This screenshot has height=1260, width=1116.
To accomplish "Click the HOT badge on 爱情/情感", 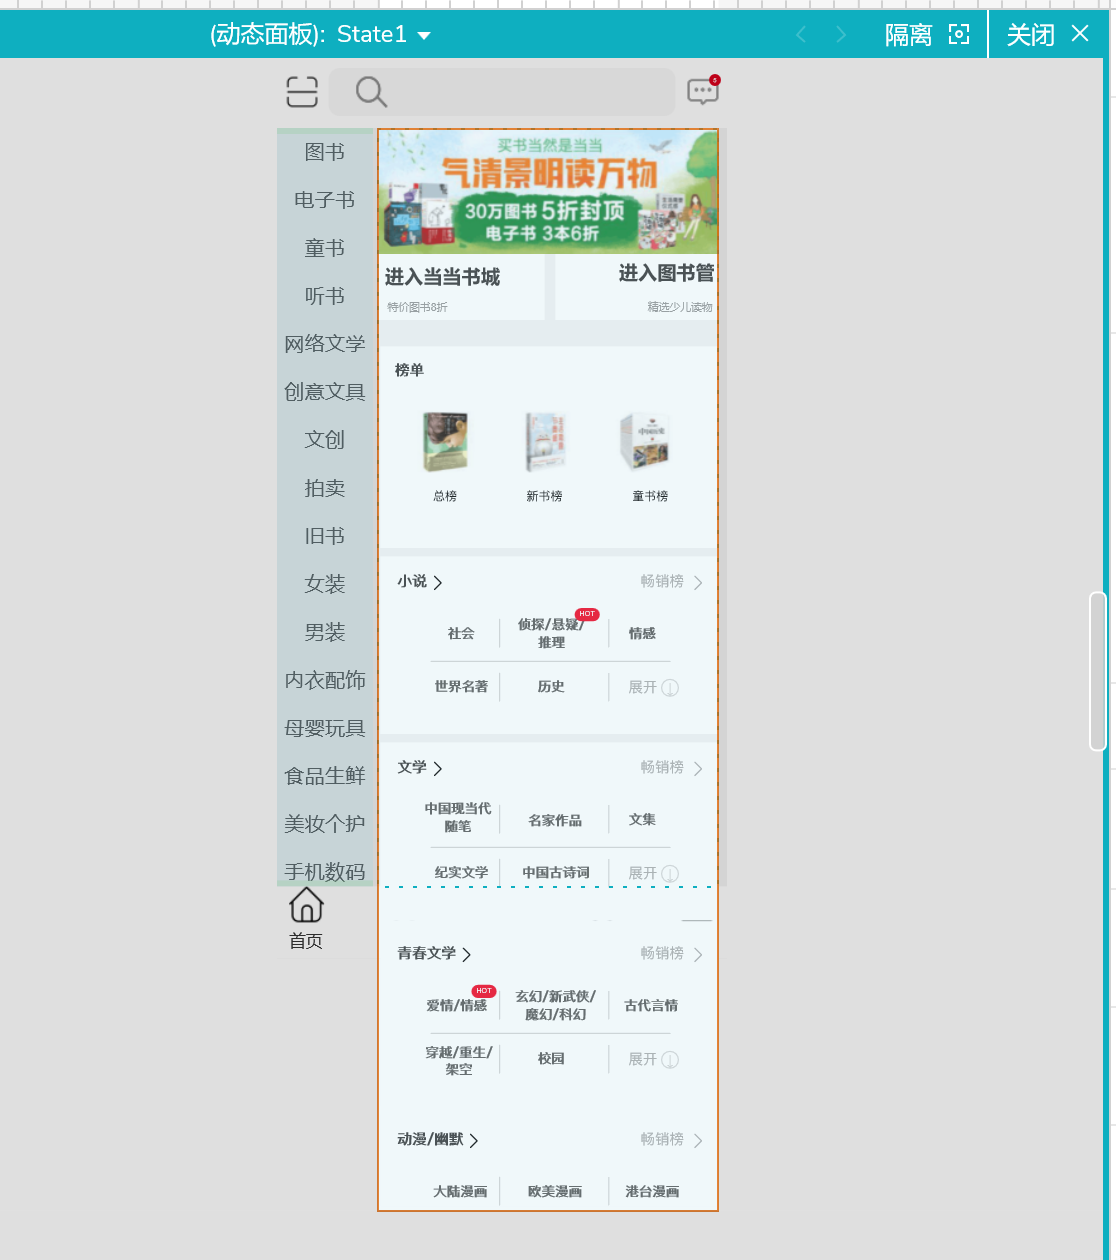I will coord(484,991).
